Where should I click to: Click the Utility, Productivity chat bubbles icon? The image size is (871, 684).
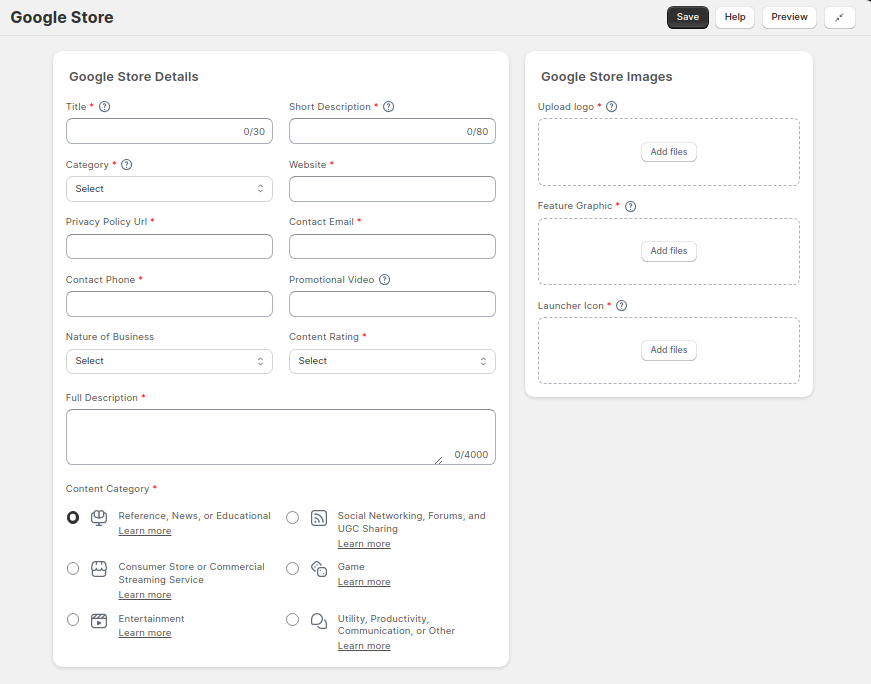point(319,620)
